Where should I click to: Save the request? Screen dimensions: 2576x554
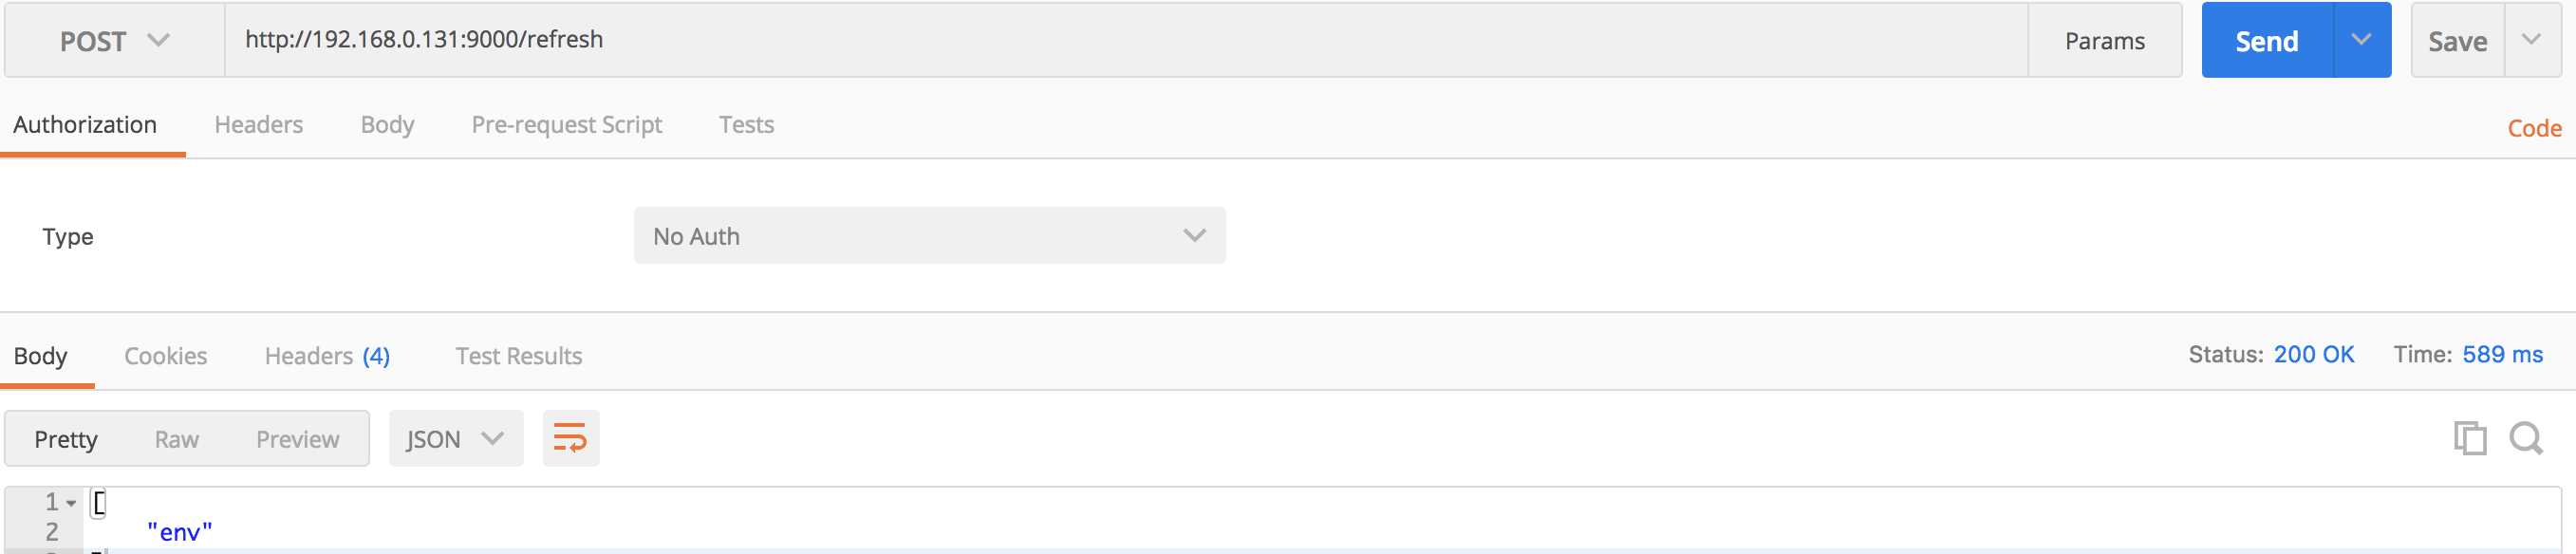[2457, 40]
